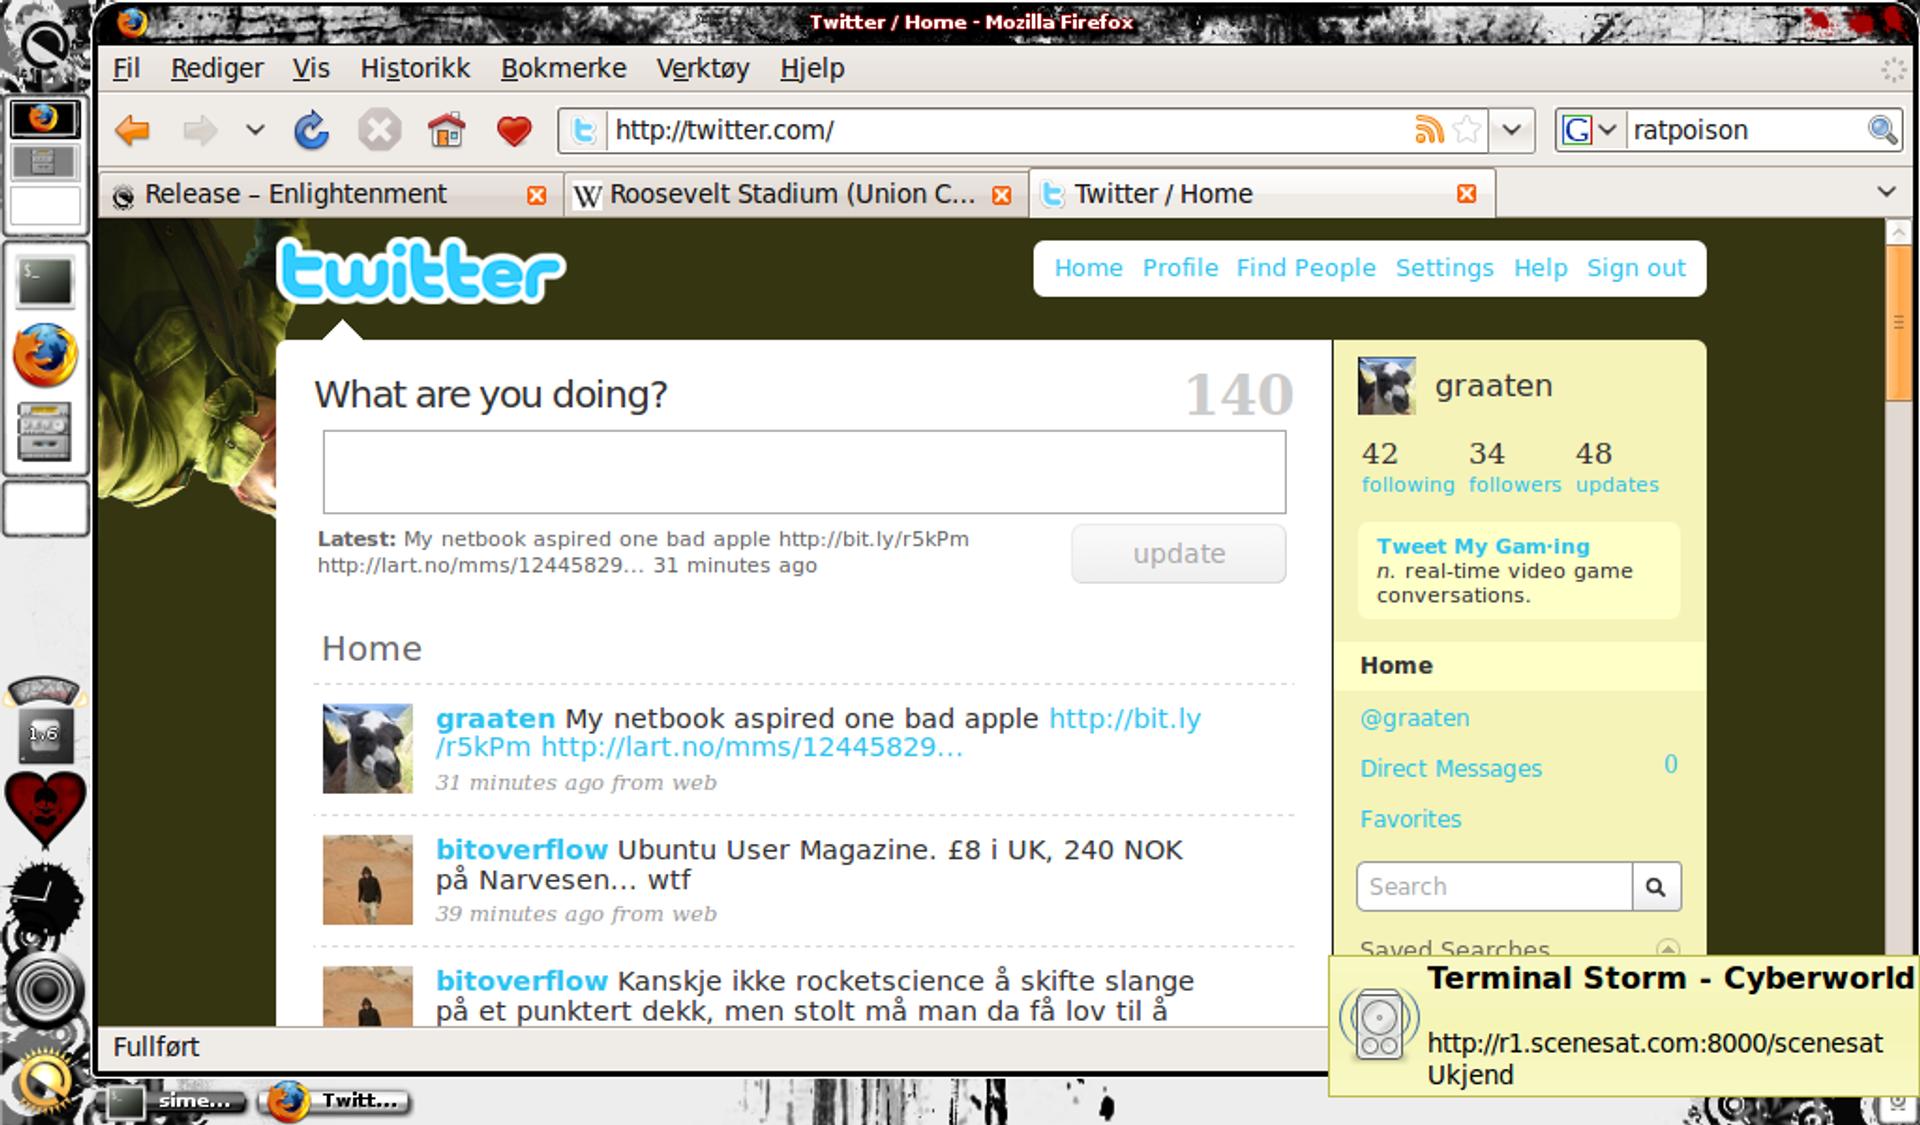Go back with the orange back arrow
Image resolution: width=1920 pixels, height=1125 pixels.
pyautogui.click(x=132, y=130)
